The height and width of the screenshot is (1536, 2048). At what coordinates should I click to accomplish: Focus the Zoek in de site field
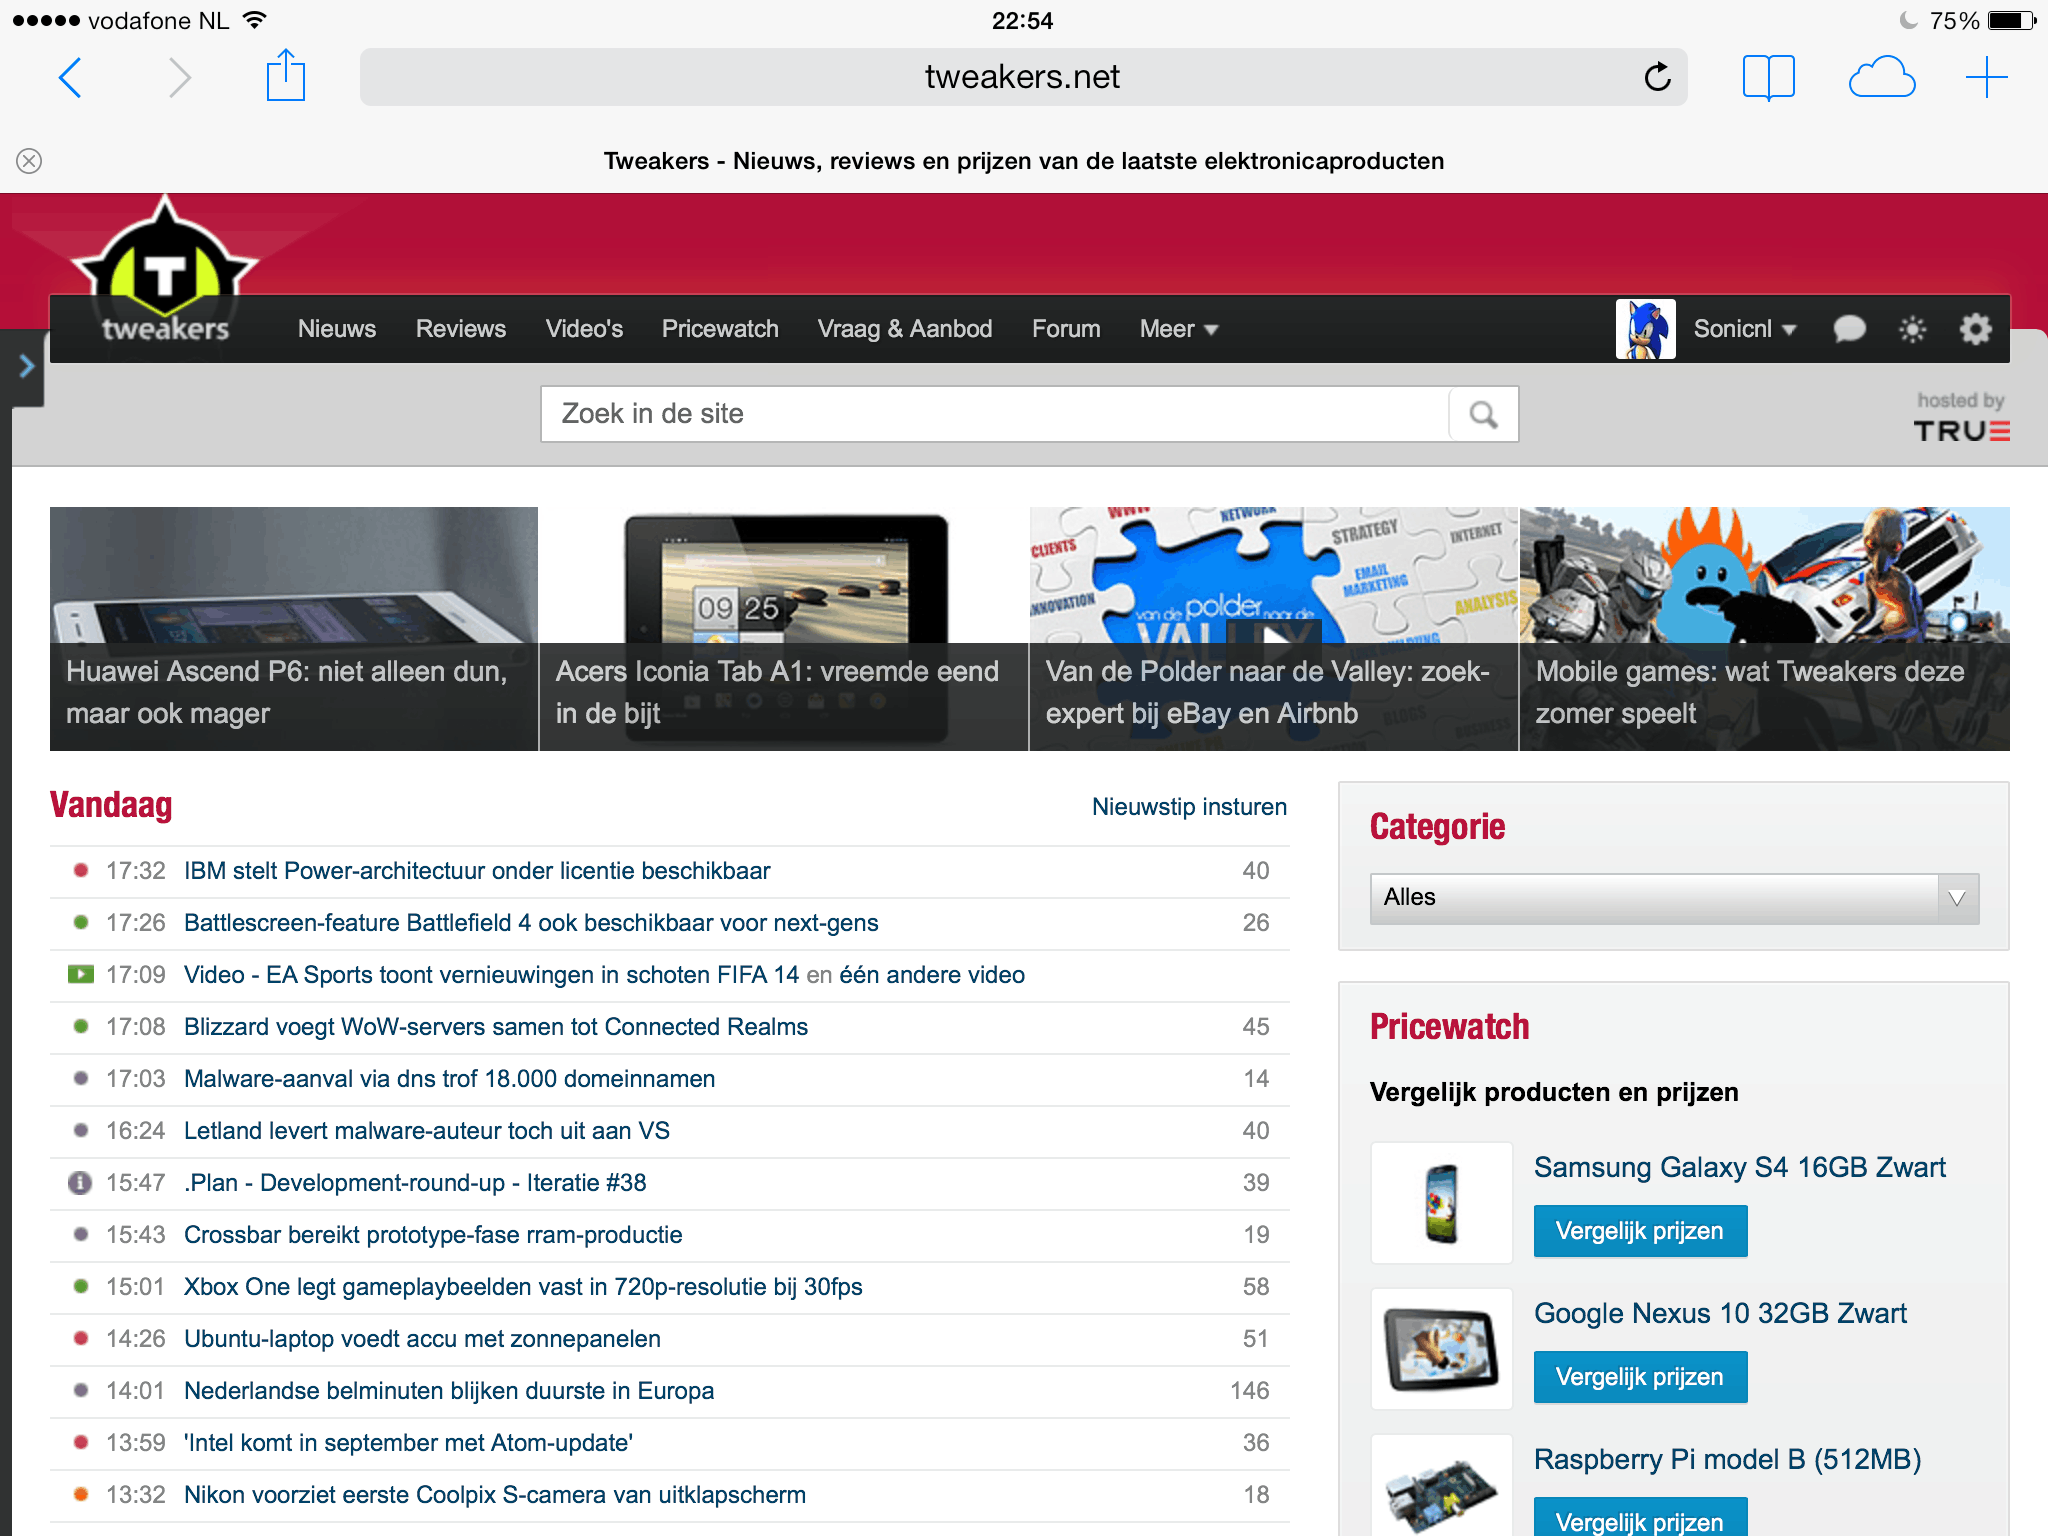point(994,414)
